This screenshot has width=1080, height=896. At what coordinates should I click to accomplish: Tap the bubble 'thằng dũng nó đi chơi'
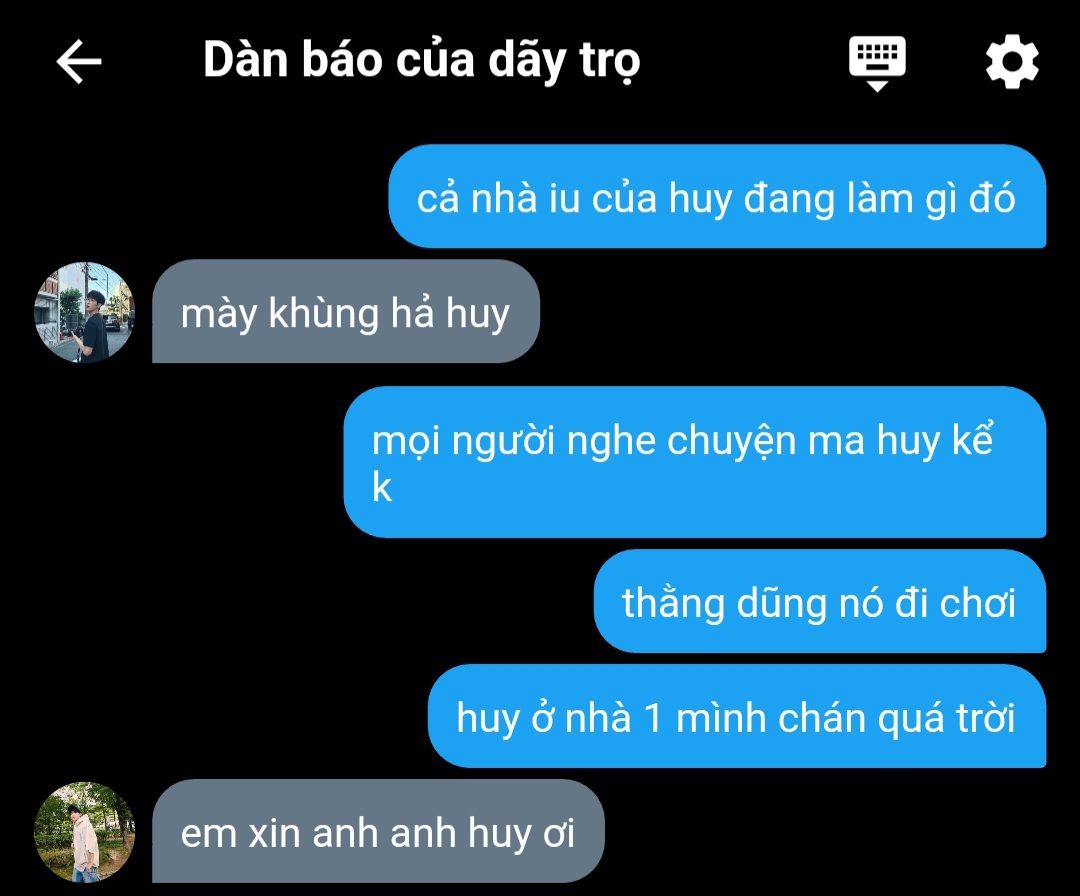point(820,601)
